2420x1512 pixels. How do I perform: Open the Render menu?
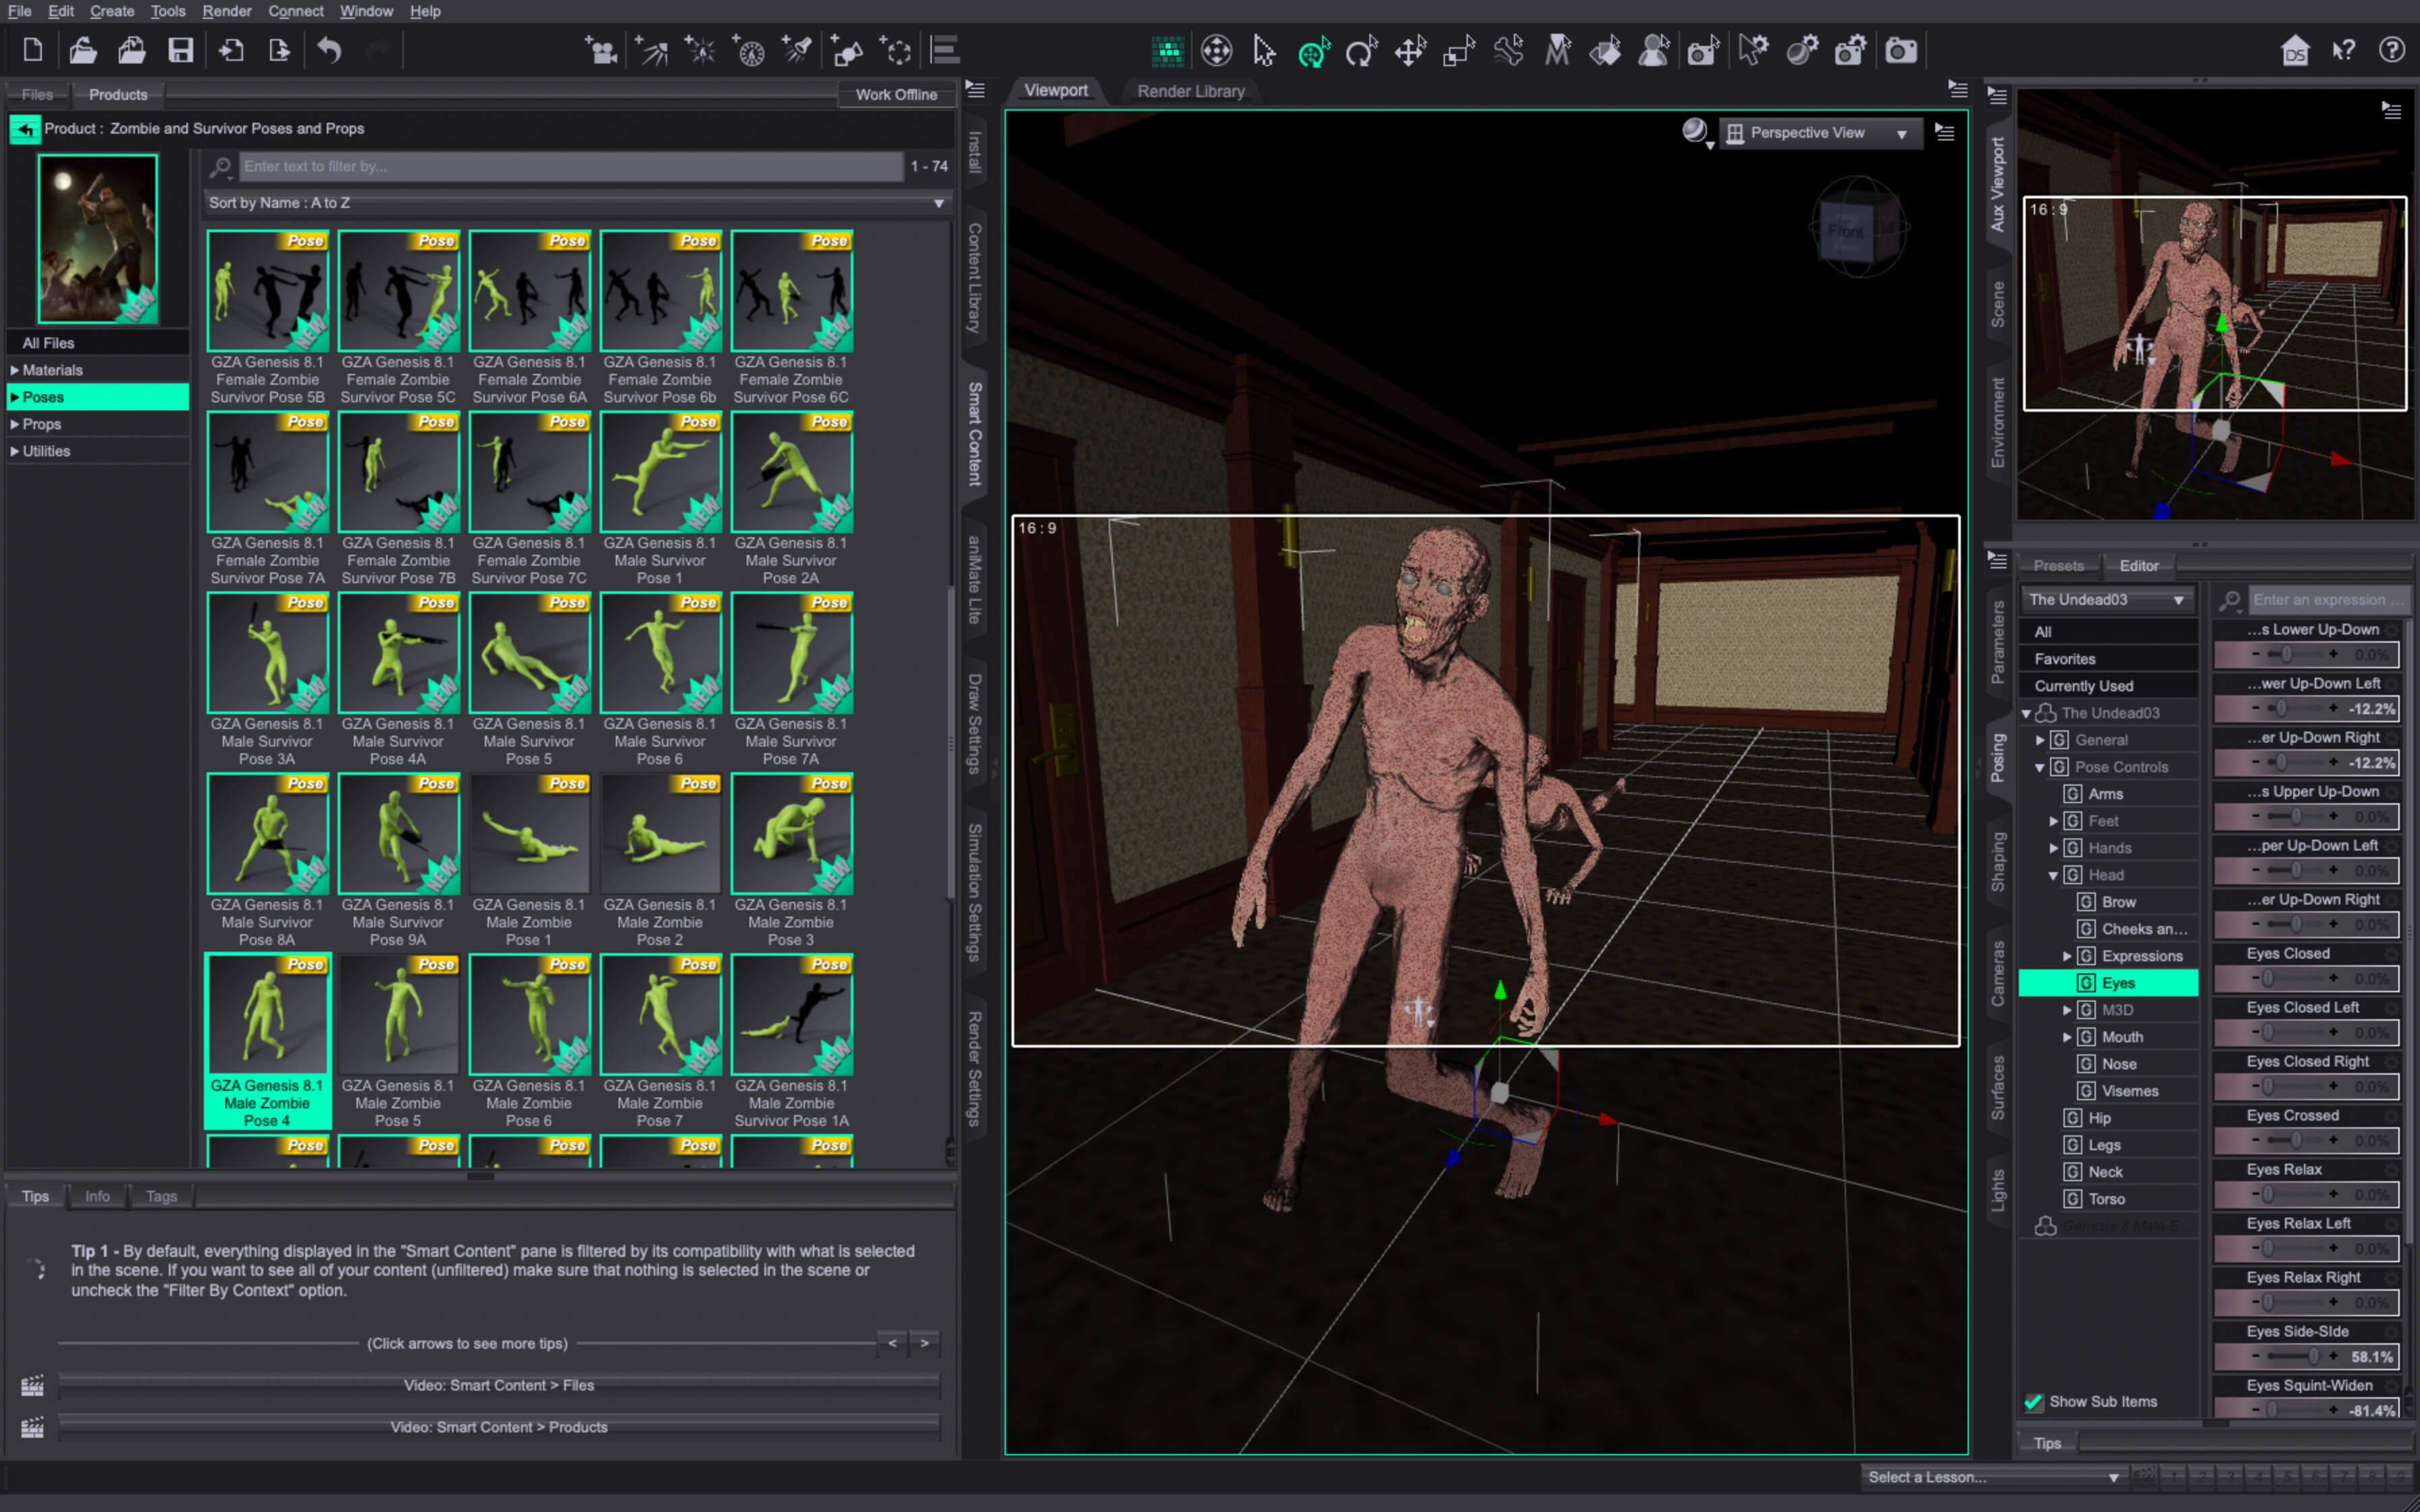[226, 11]
